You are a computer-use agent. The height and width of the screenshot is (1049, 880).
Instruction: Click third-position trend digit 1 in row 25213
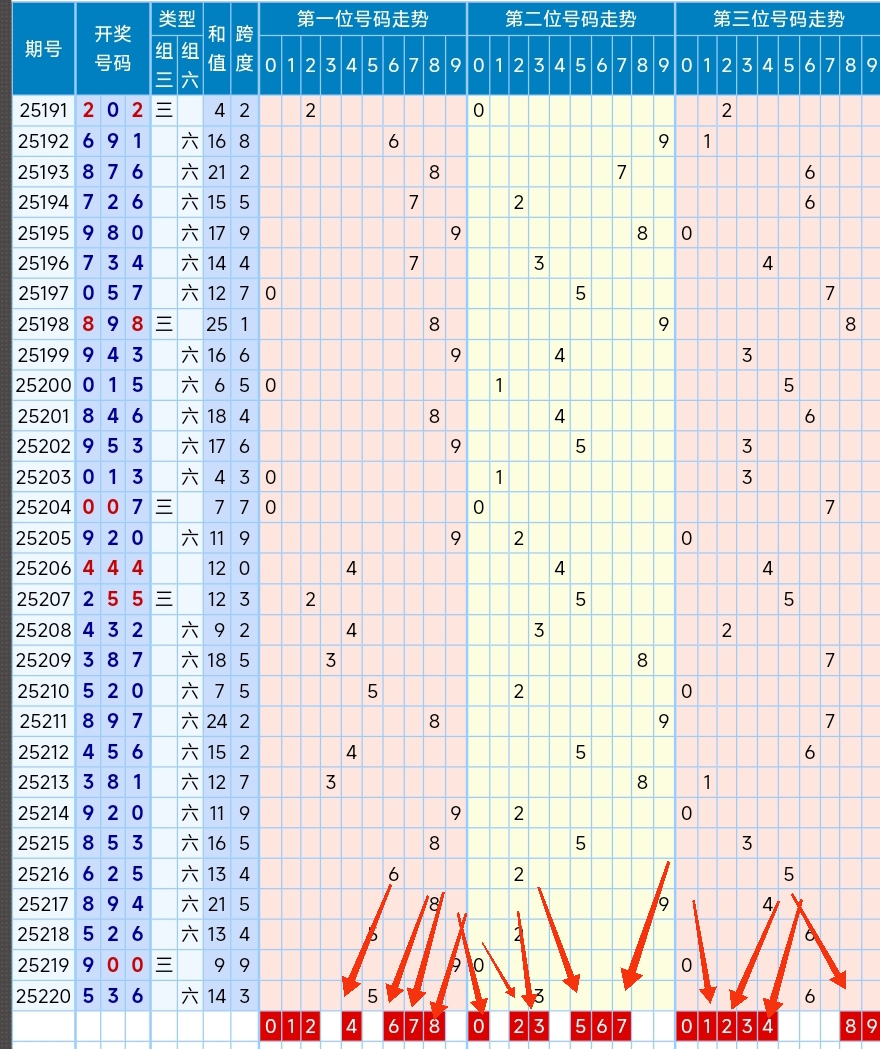click(707, 782)
